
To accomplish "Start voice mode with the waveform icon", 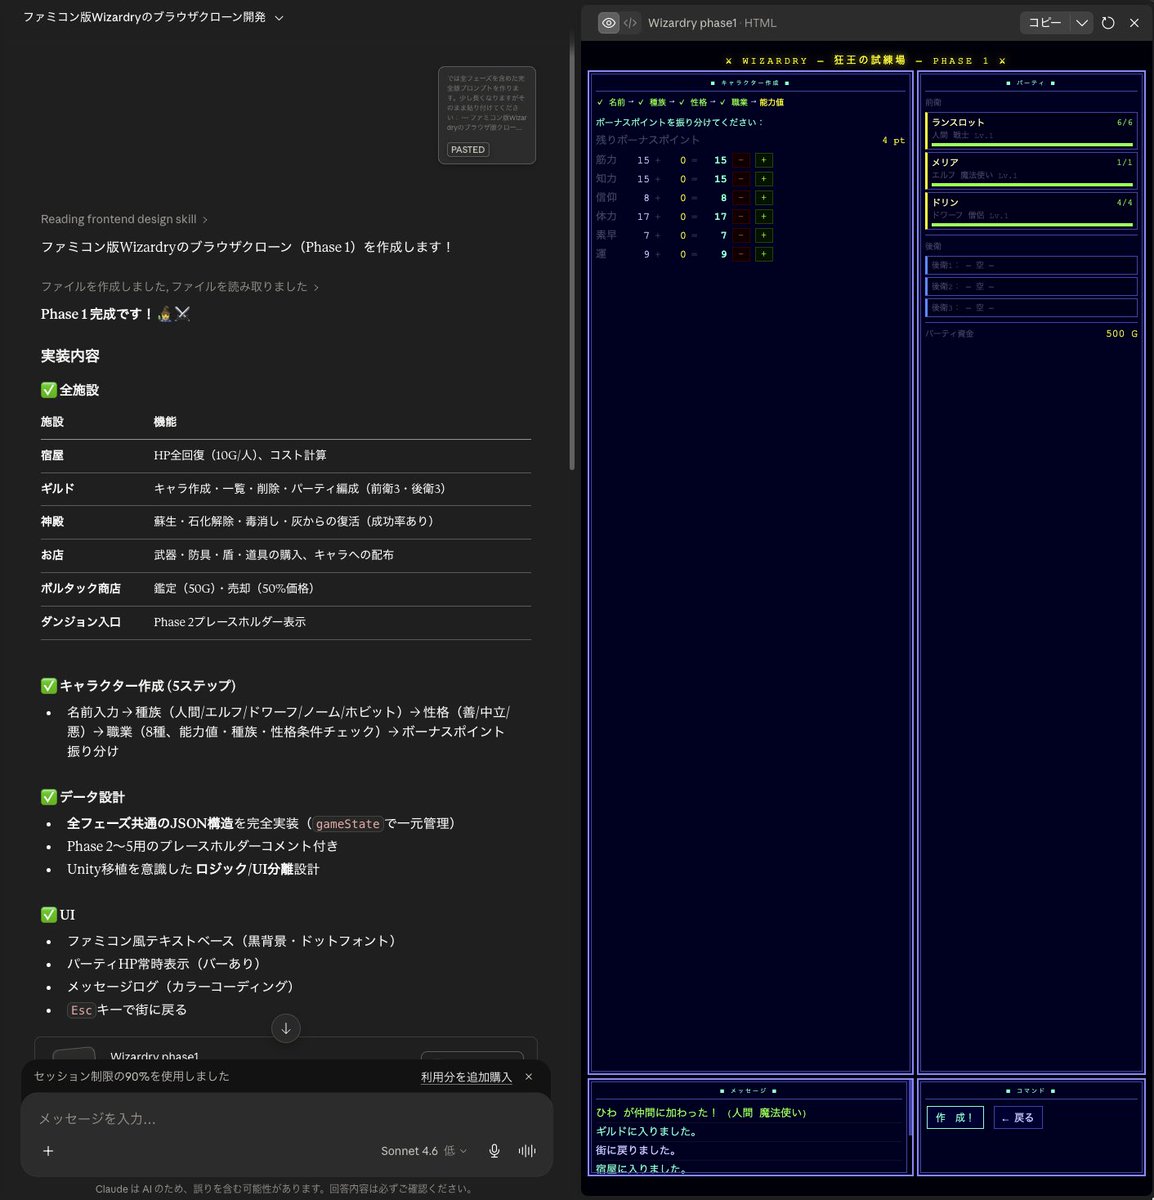I will point(527,1151).
